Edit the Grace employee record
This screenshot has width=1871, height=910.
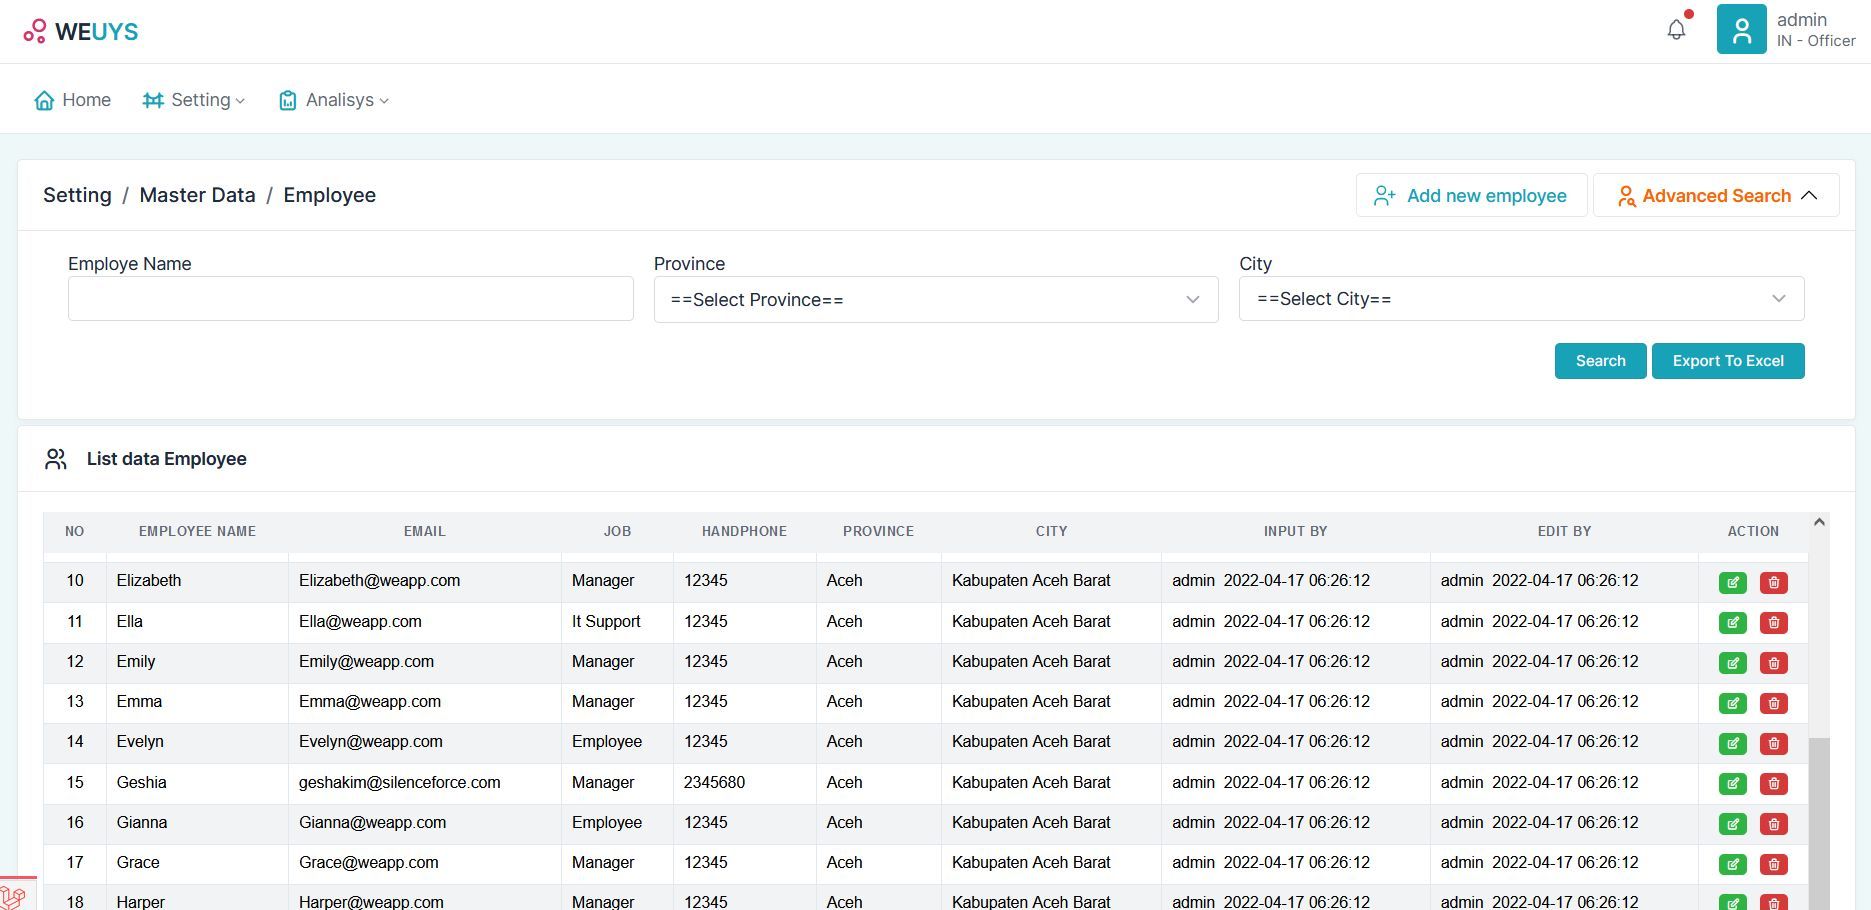(x=1732, y=864)
